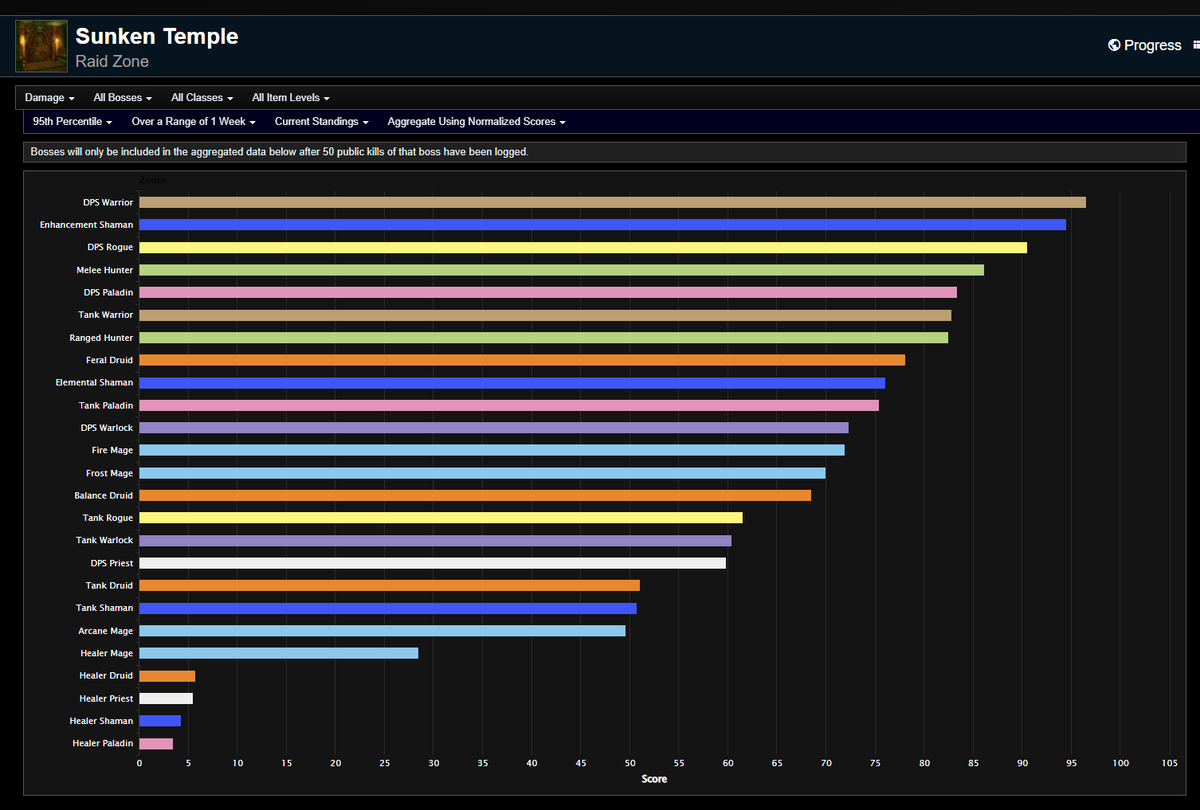Select the Enhancement Shaman bar

click(602, 225)
